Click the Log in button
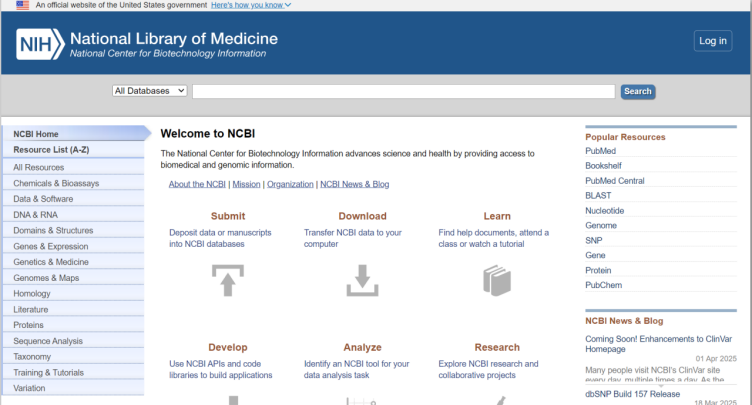Screen dimensions: 752x405 pos(713,41)
